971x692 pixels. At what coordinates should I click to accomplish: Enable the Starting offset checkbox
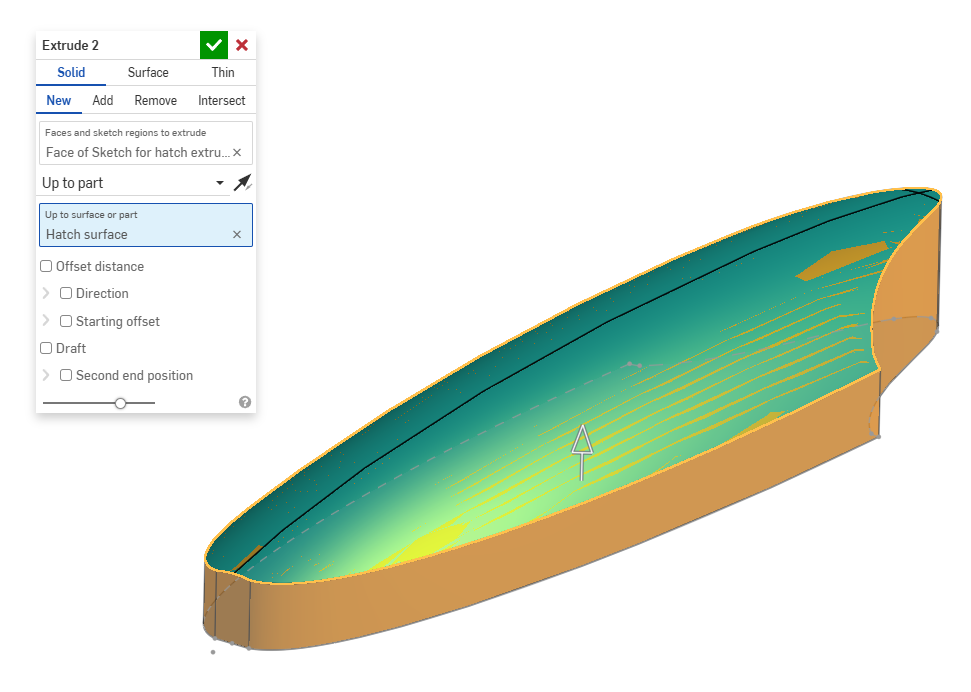66,321
